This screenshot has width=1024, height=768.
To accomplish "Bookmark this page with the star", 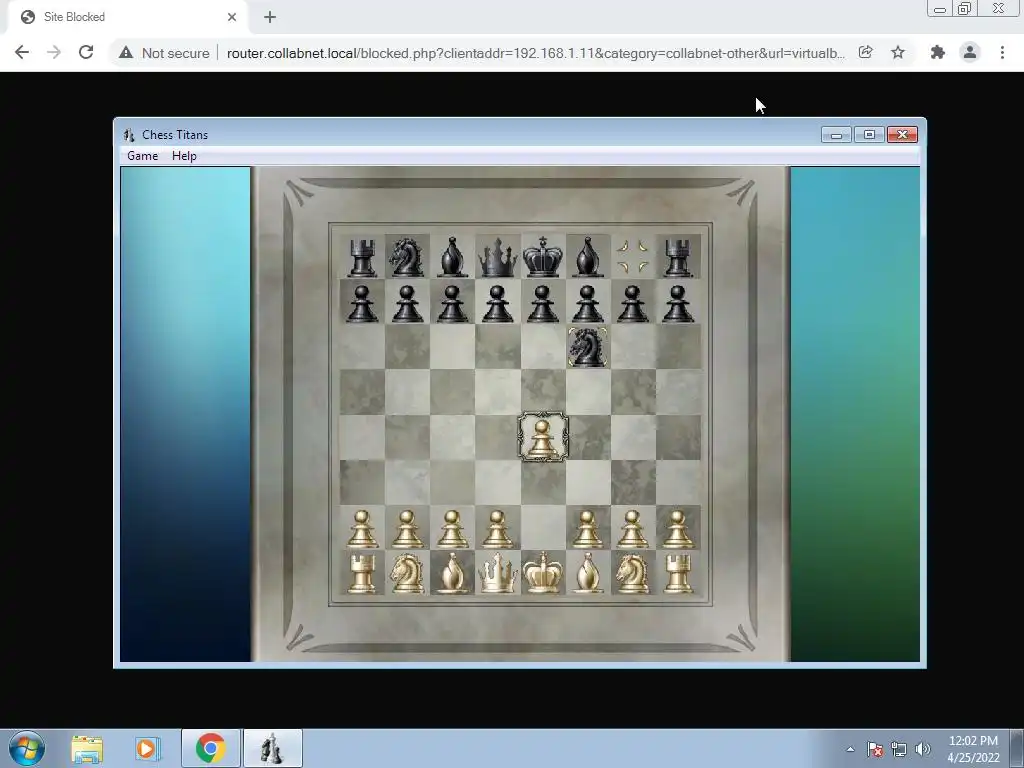I will pyautogui.click(x=898, y=52).
